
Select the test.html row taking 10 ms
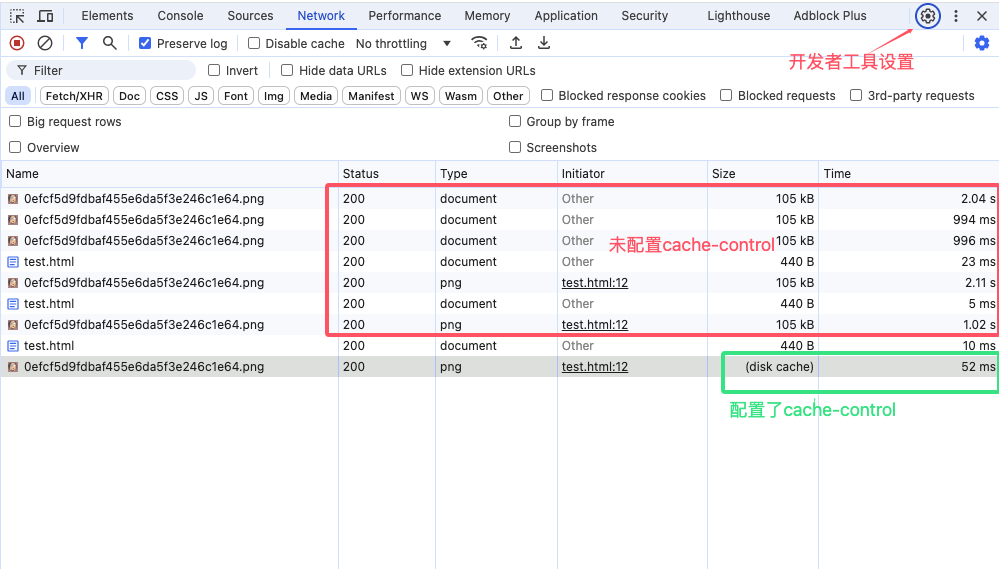coord(500,345)
